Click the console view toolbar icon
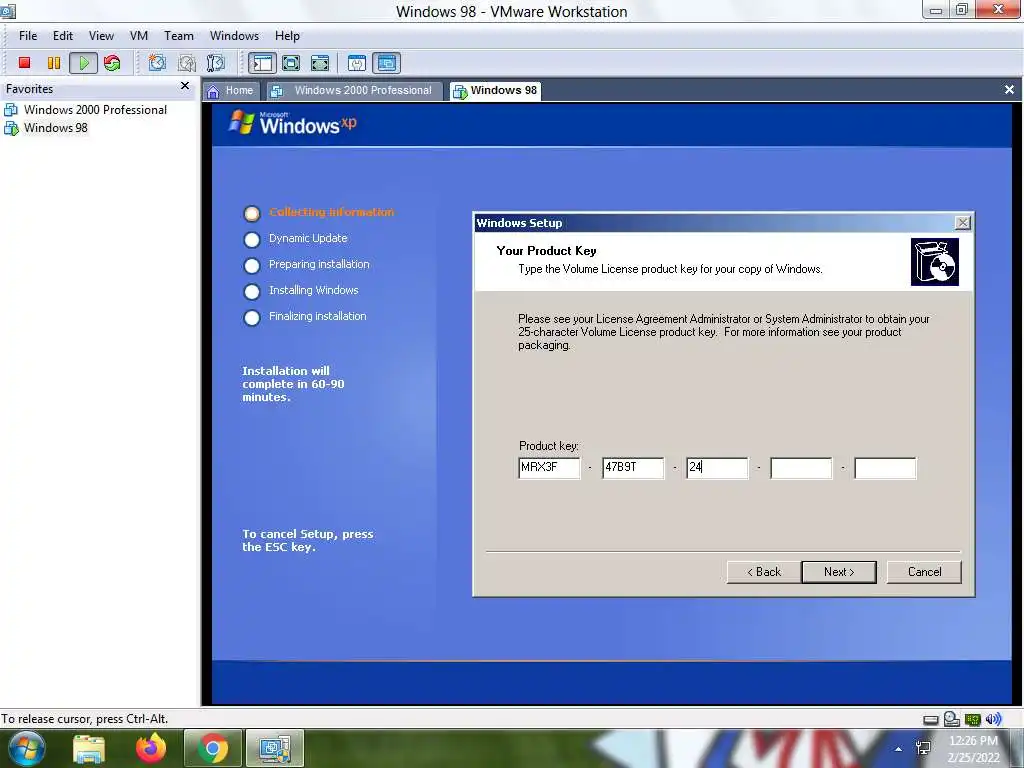The width and height of the screenshot is (1024, 768). click(387, 63)
